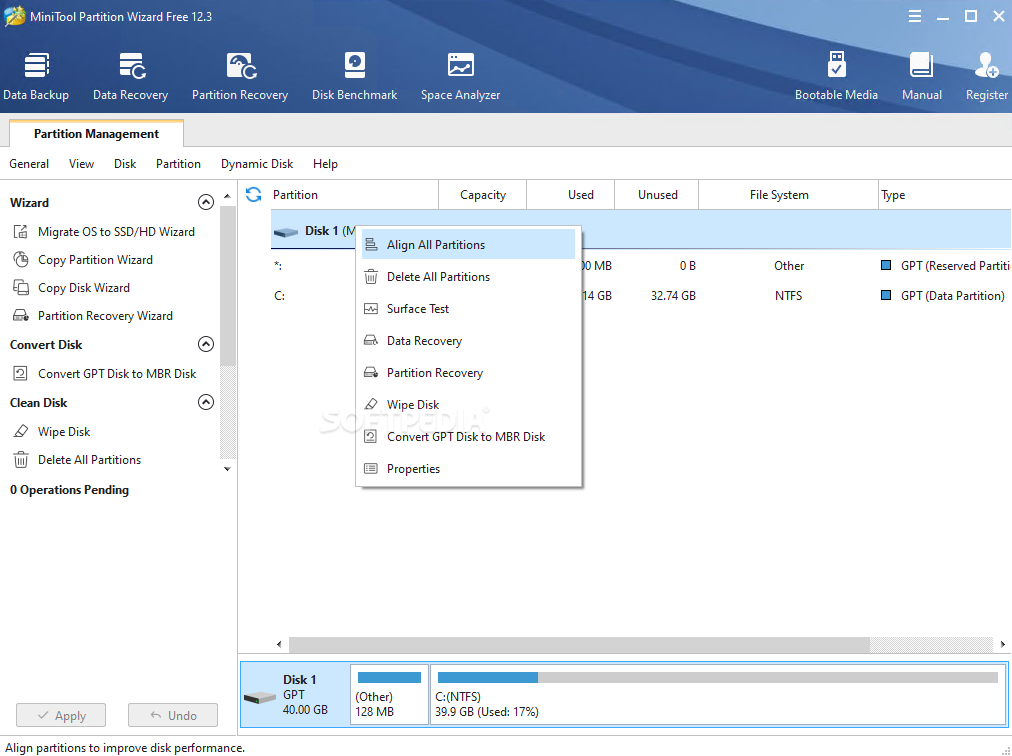Open Partition Recovery in the top toolbar
This screenshot has height=756, width=1012.
click(240, 77)
